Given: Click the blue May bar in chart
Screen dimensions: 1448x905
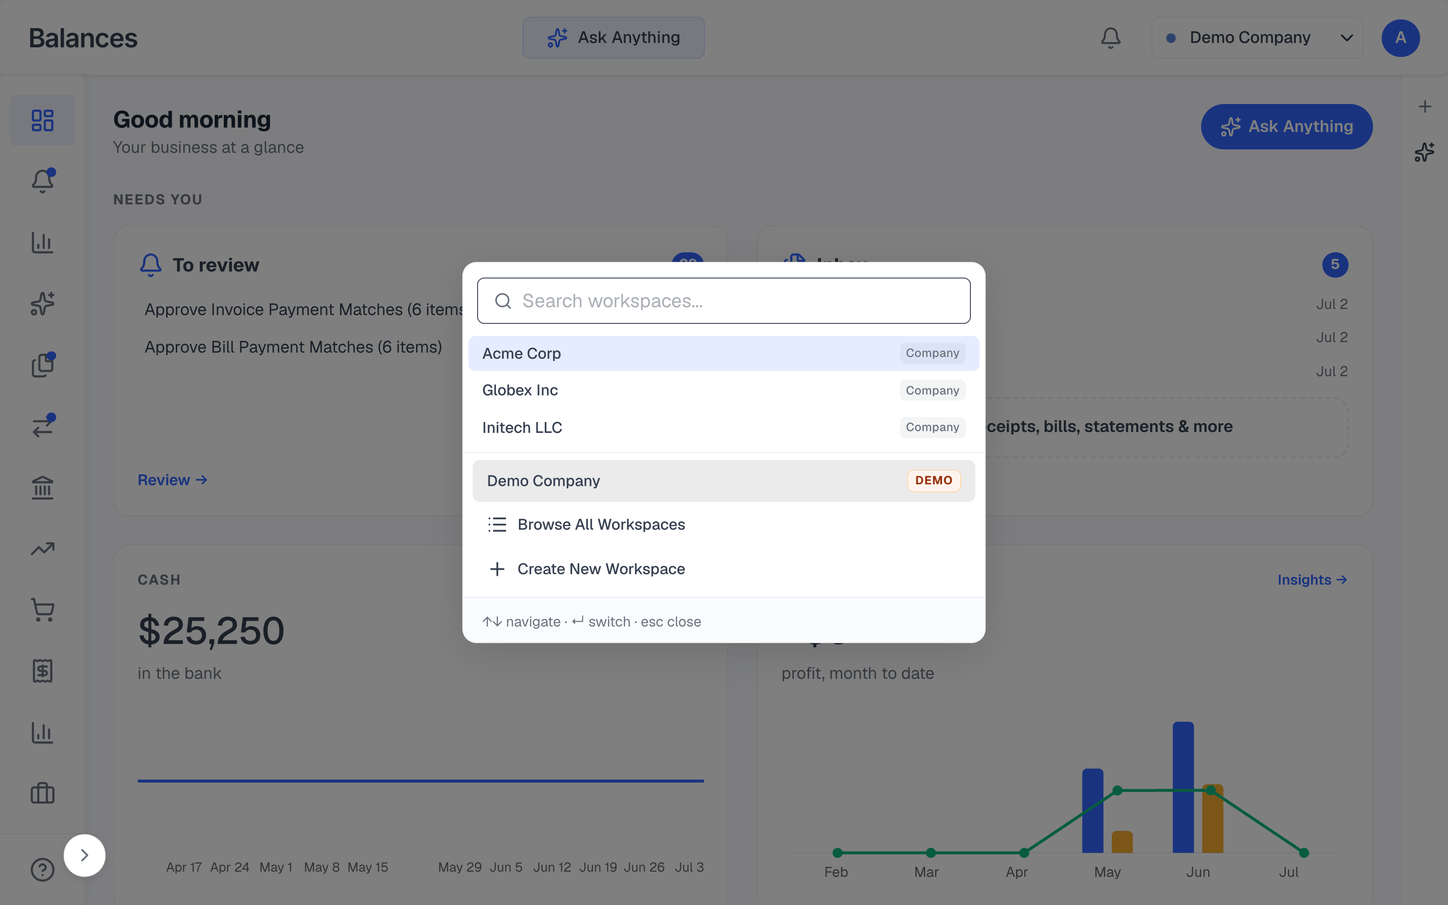Looking at the screenshot, I should [x=1093, y=811].
